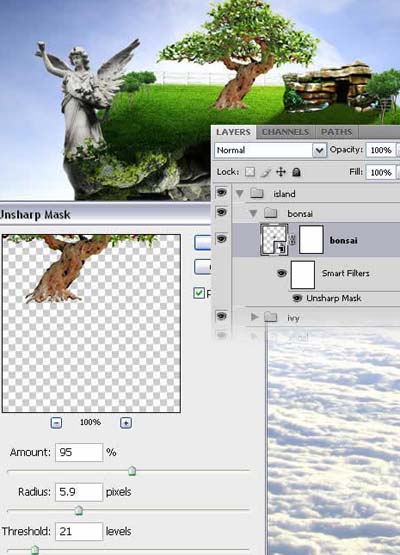Collapse the island group folder
The width and height of the screenshot is (400, 555).
[240, 194]
